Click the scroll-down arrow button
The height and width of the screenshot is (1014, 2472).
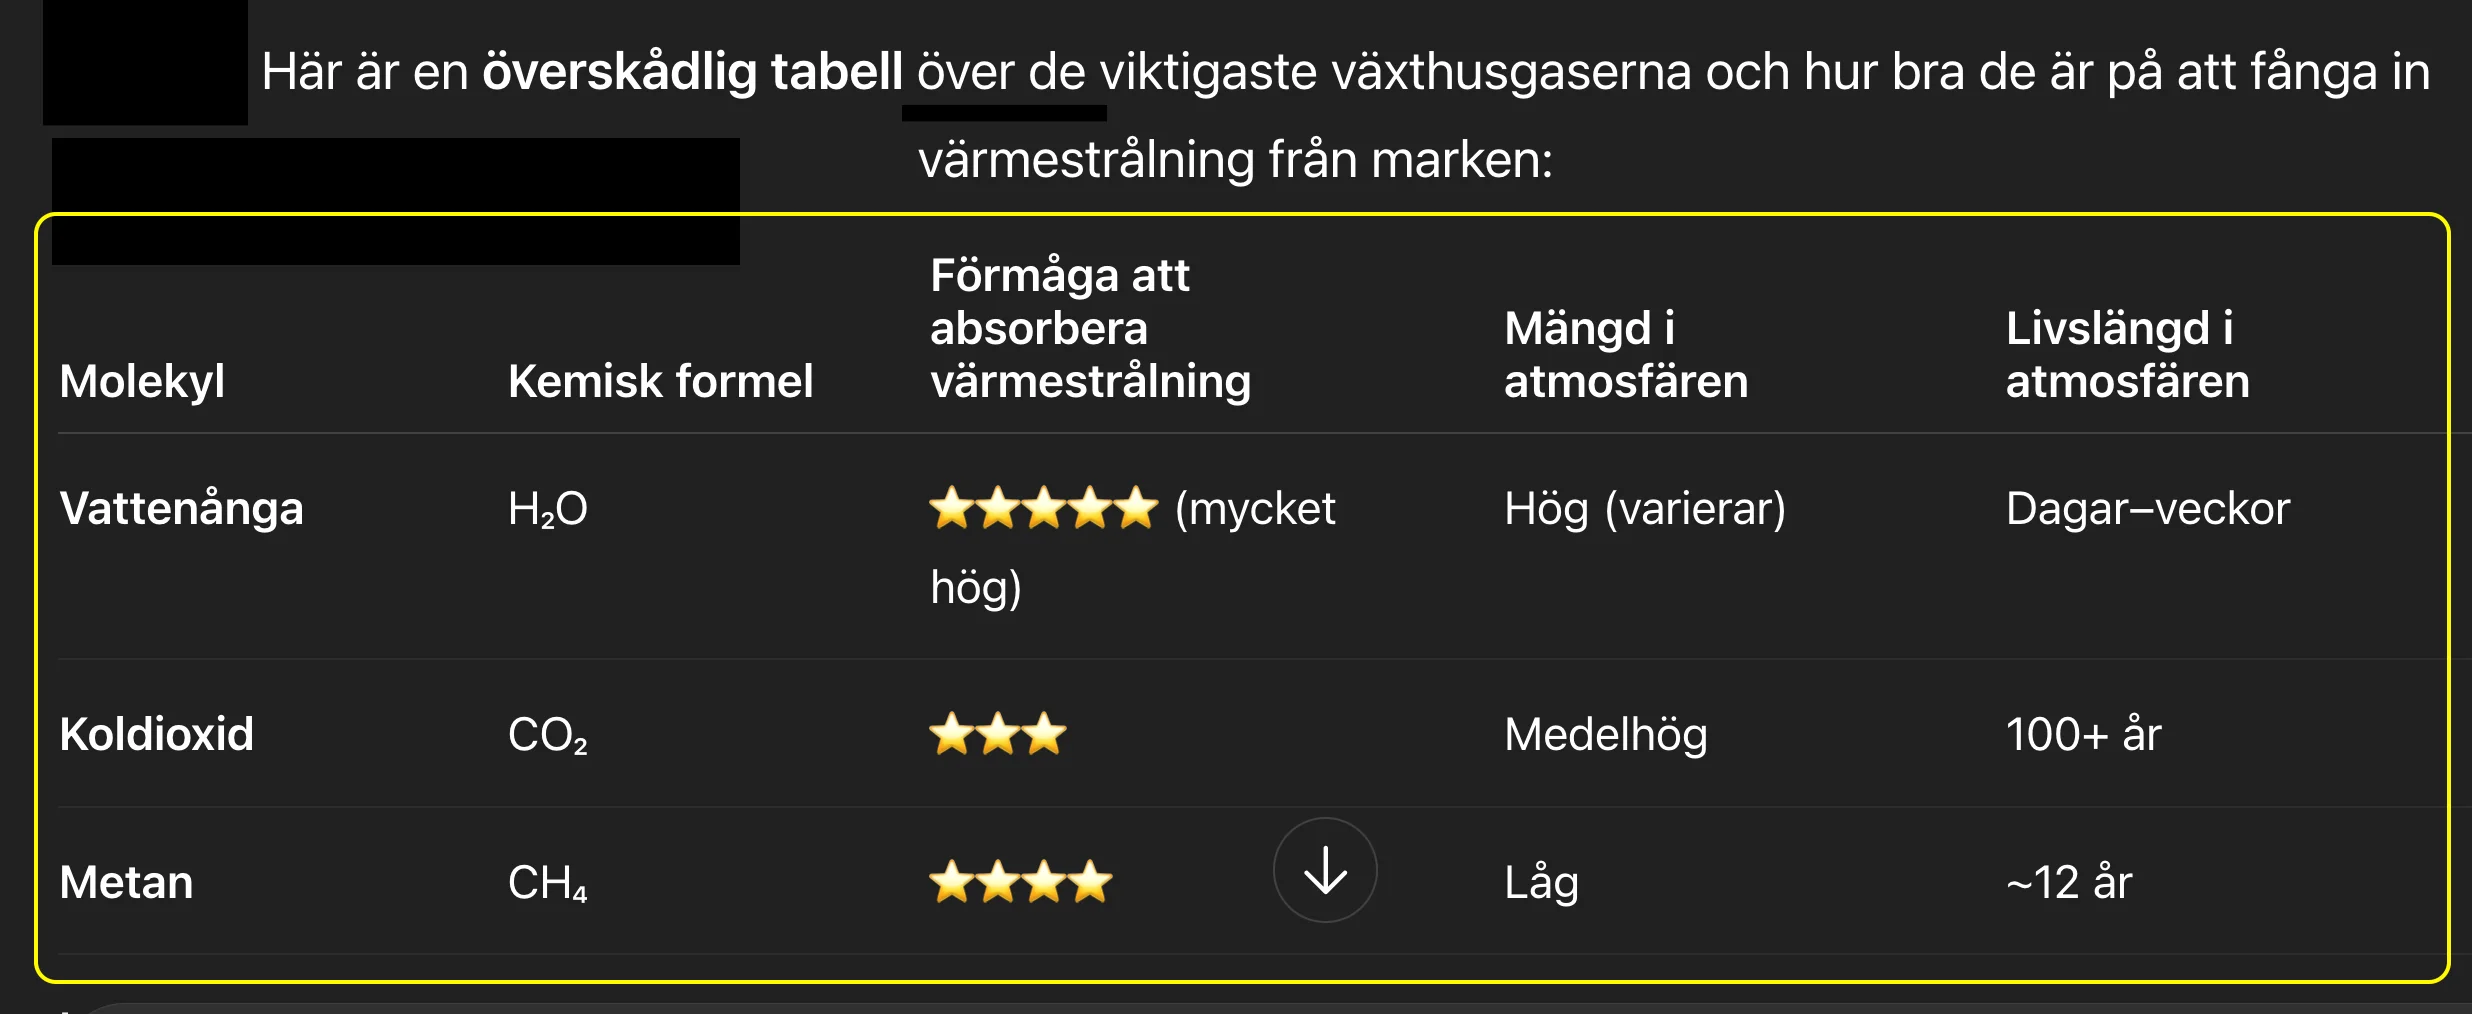click(1325, 871)
